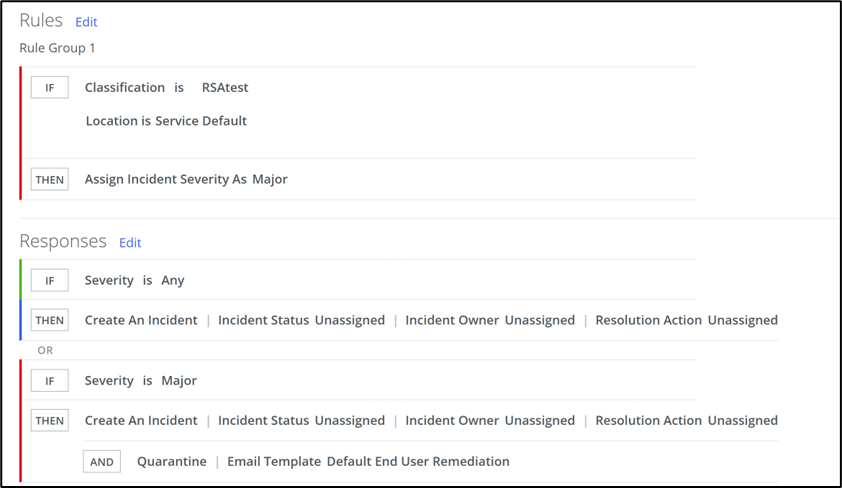This screenshot has height=488, width=842.
Task: Click the Severity is Major condition text
Action: [x=140, y=381]
